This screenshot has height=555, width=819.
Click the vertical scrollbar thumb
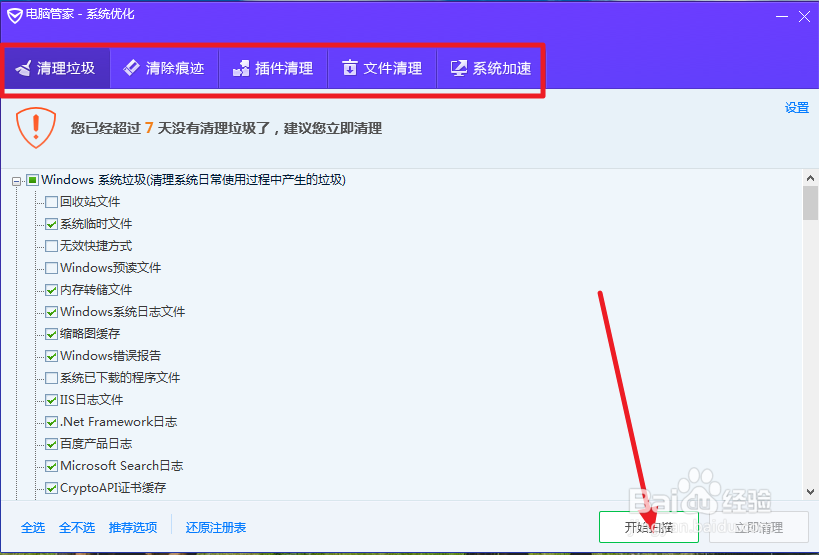(x=810, y=203)
